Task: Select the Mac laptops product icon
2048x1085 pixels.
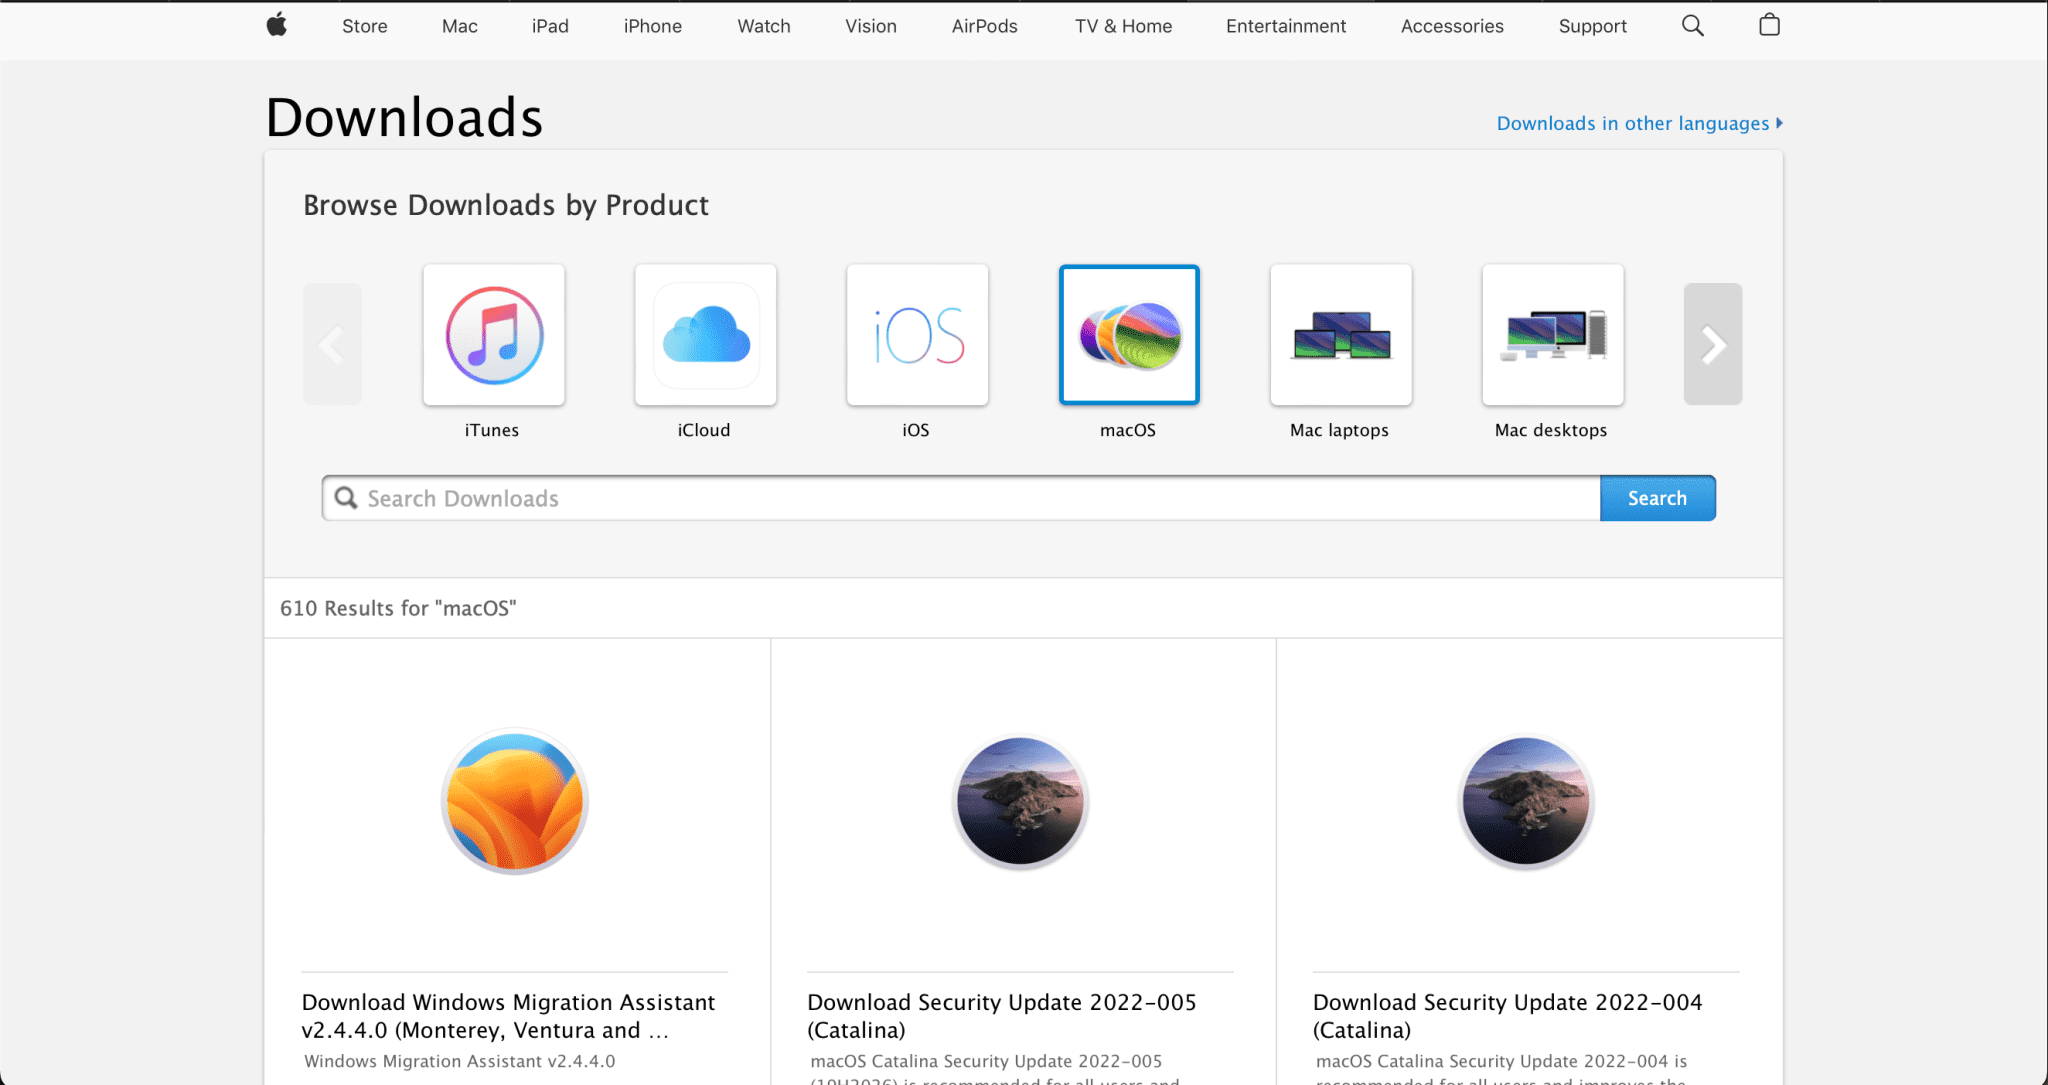Action: pyautogui.click(x=1340, y=334)
